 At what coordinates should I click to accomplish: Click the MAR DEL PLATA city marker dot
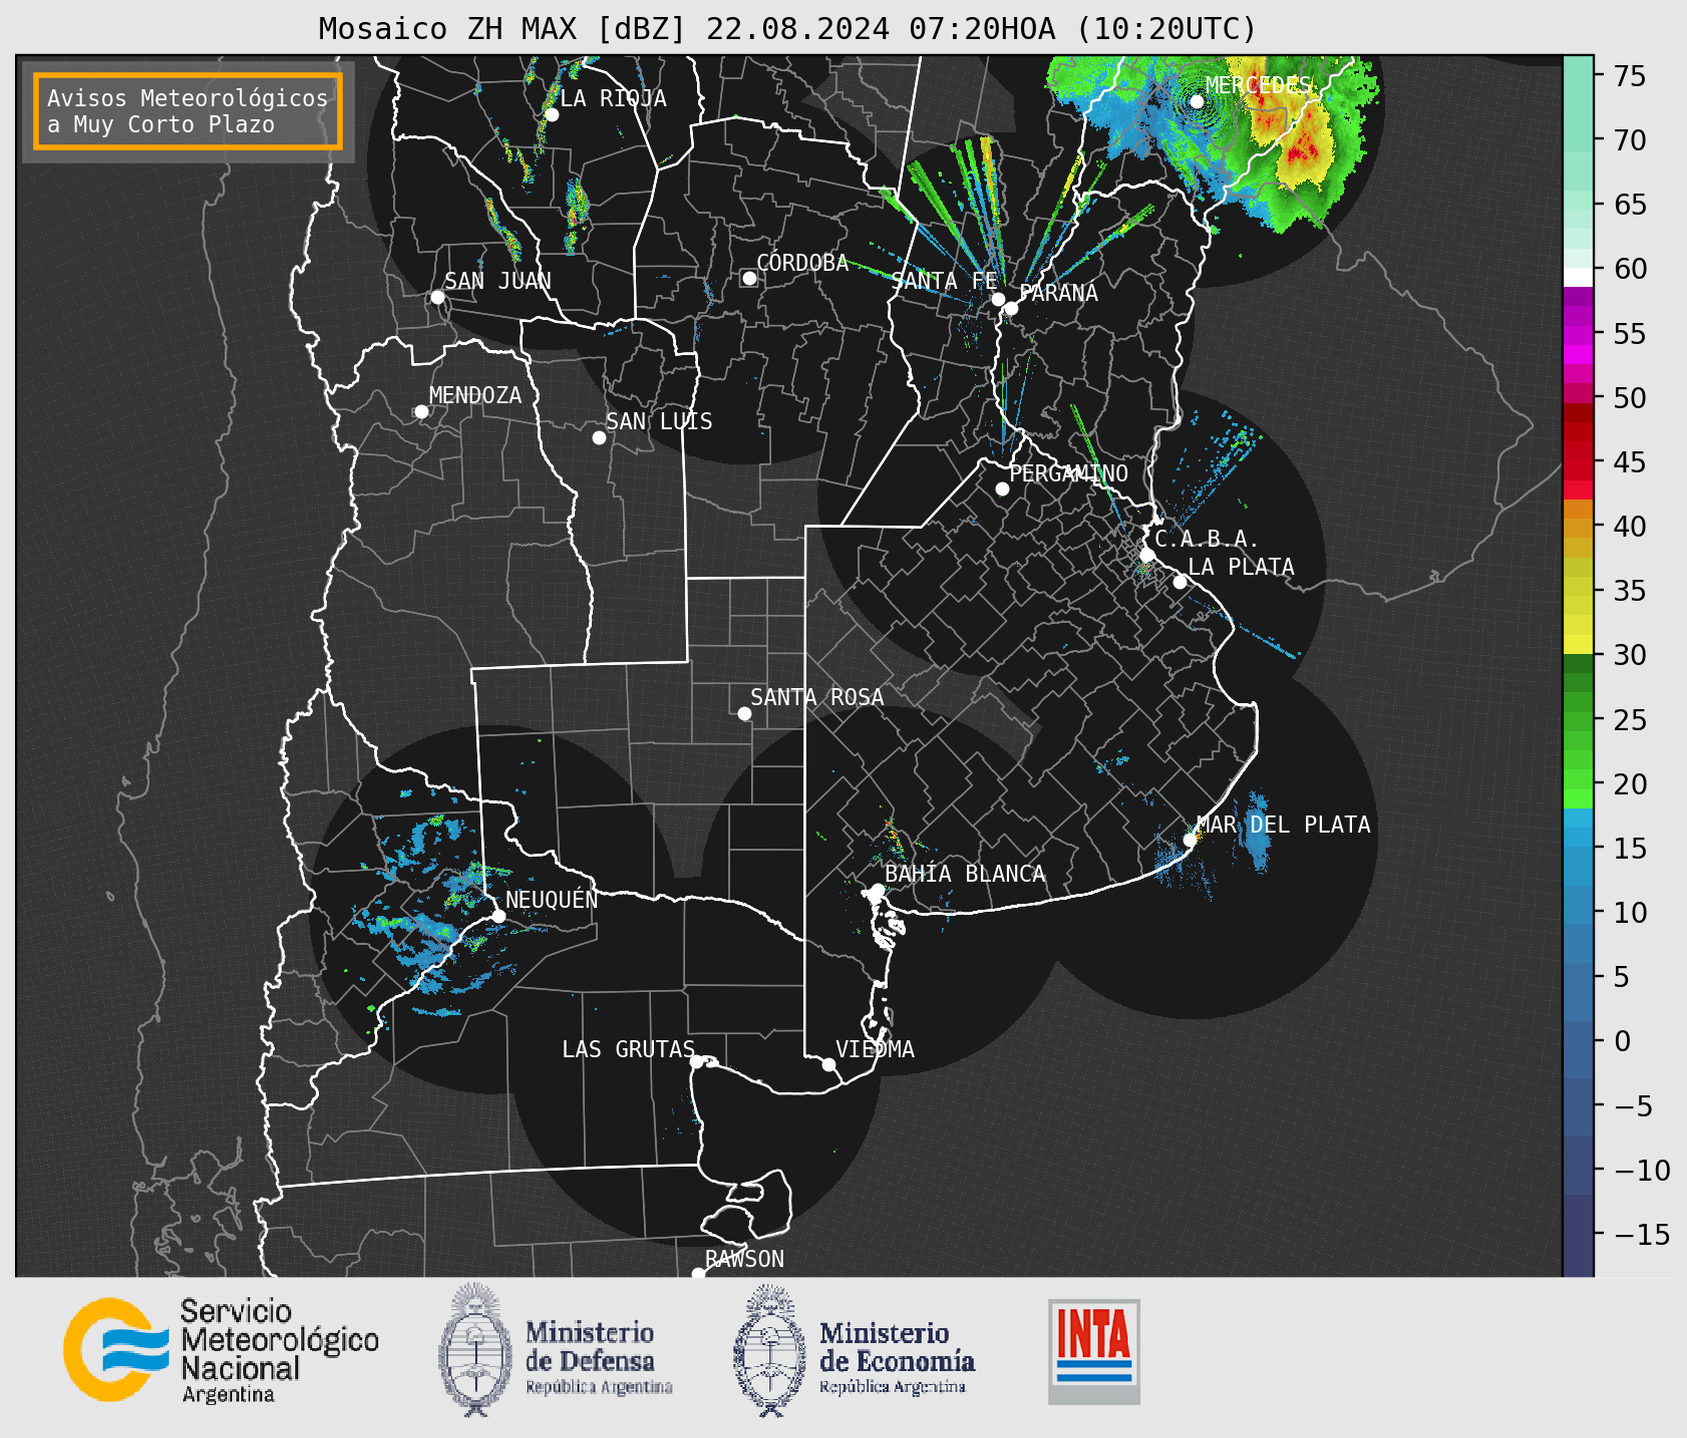(x=1190, y=840)
